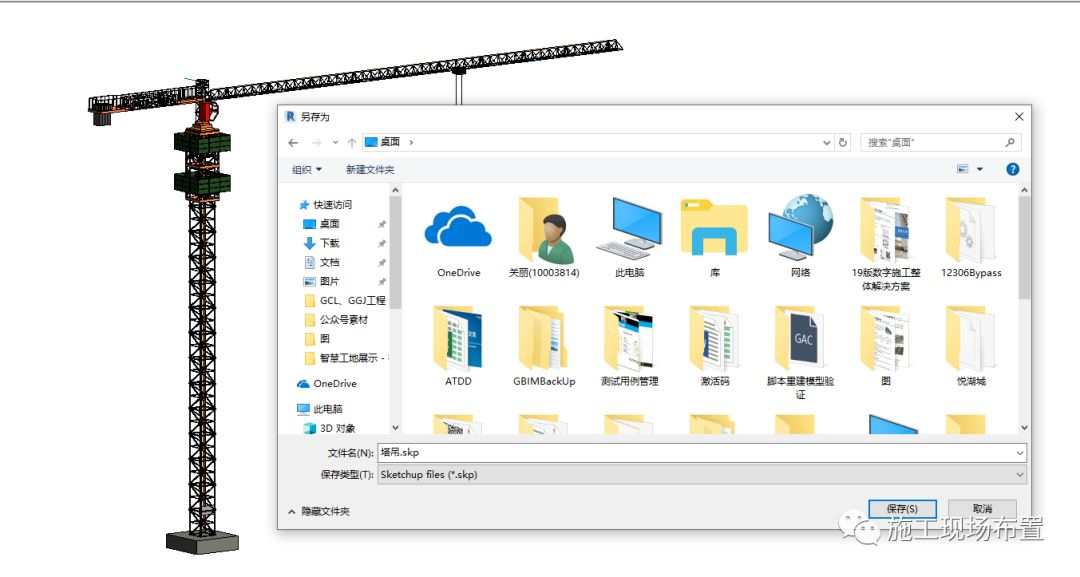
Task: Select the 此电脑 computer icon
Action: [629, 238]
